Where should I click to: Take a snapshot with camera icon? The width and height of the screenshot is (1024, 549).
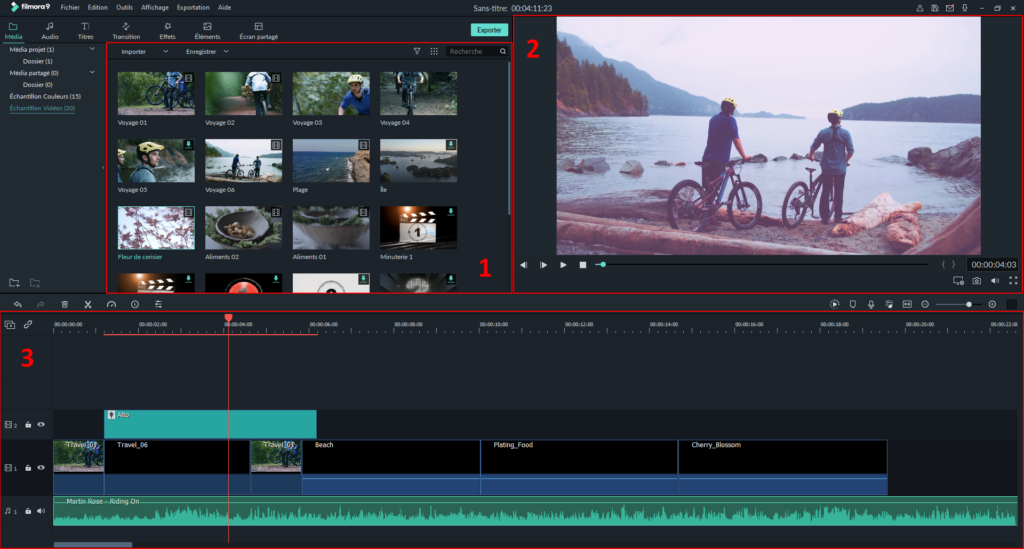976,281
